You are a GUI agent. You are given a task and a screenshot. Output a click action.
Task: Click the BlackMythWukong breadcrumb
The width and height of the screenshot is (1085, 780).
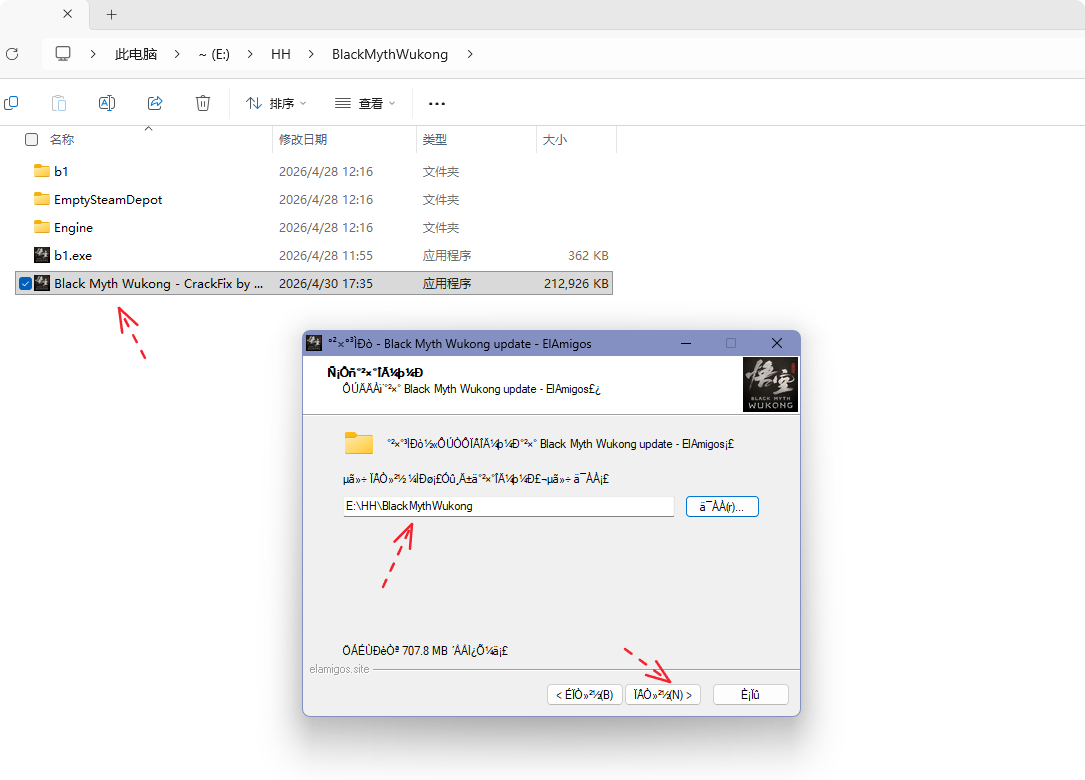pyautogui.click(x=390, y=54)
